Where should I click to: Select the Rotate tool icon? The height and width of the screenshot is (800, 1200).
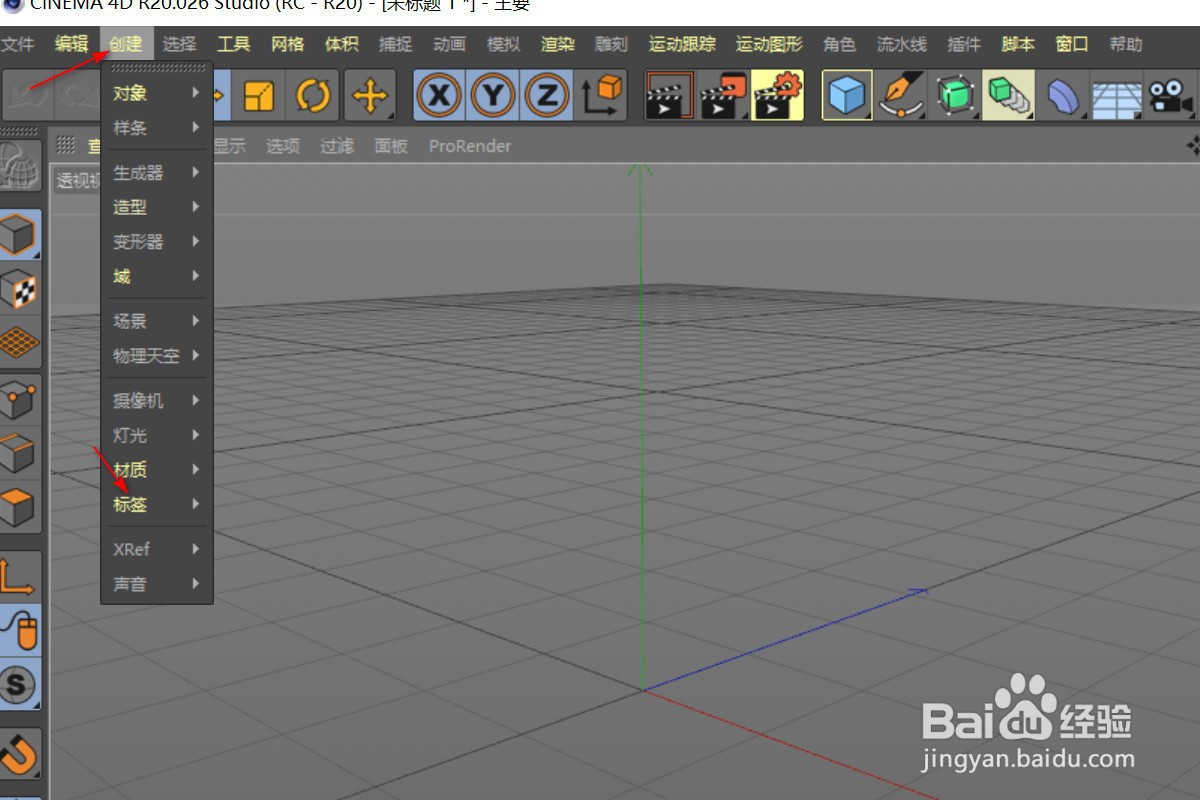(x=313, y=96)
